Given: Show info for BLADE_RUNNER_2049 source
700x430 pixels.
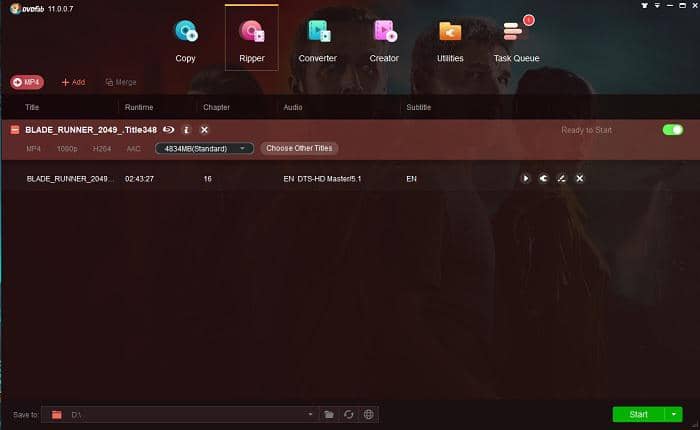Looking at the screenshot, I should [x=186, y=129].
